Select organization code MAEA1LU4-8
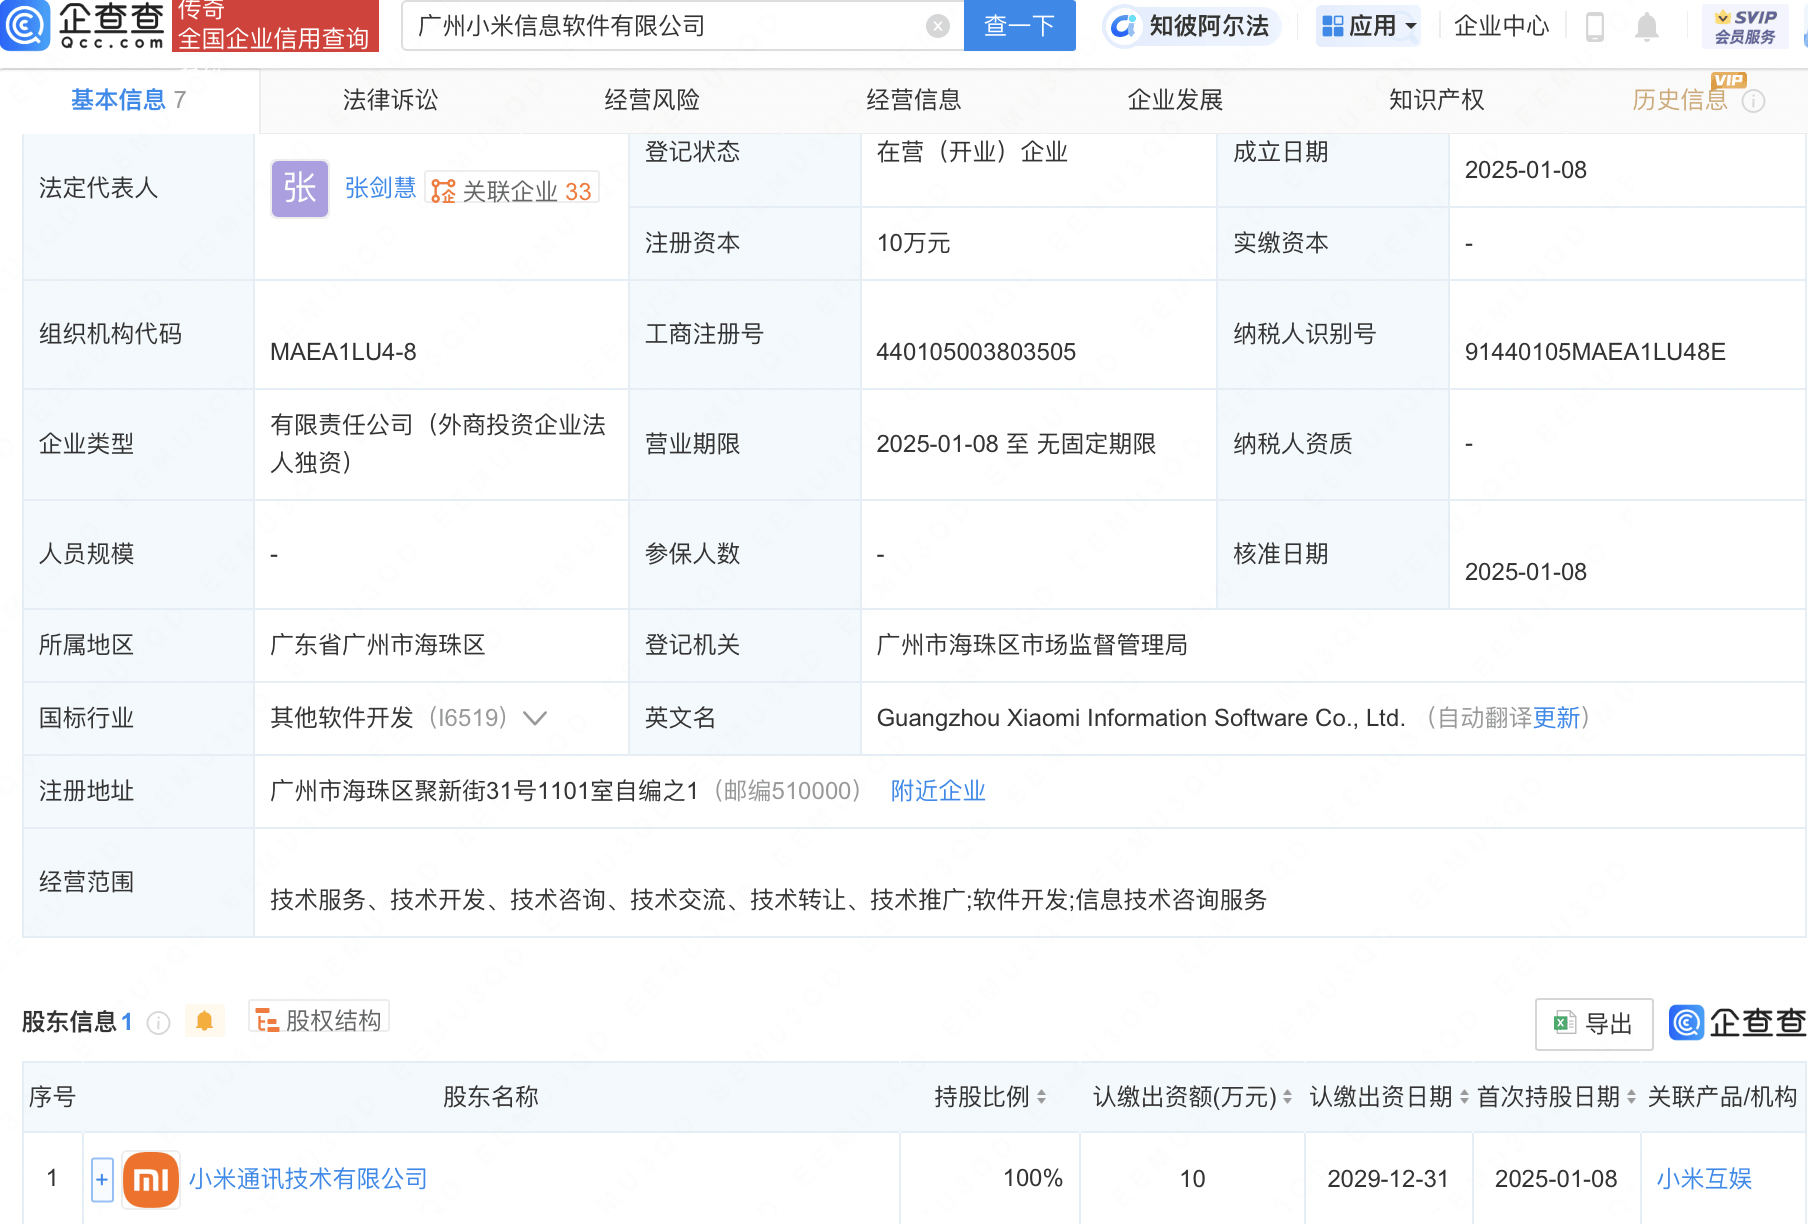This screenshot has width=1808, height=1224. pos(343,352)
